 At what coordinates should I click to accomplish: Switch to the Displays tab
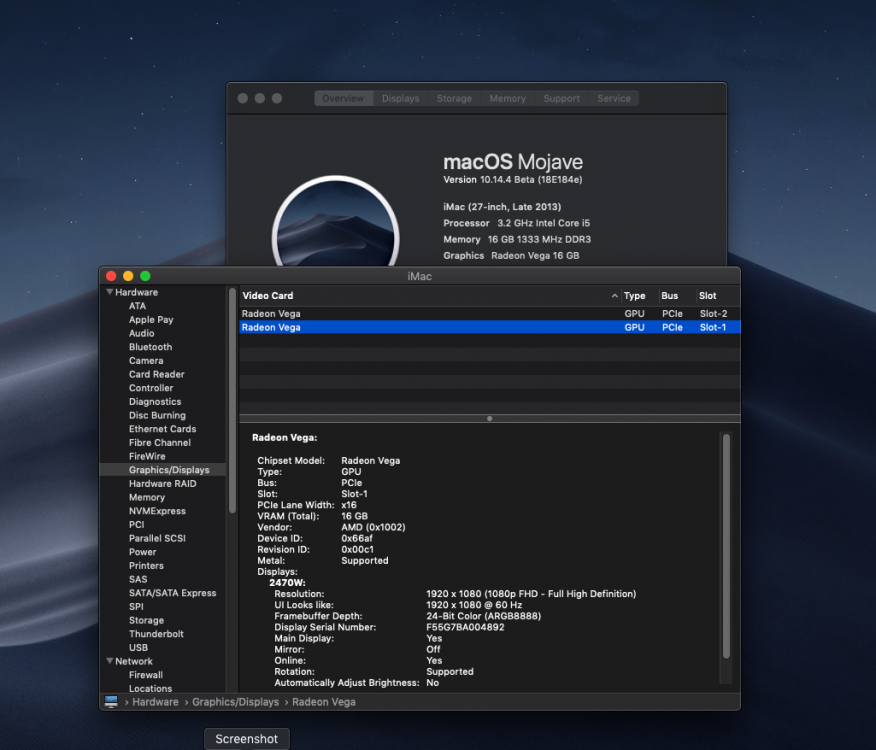click(401, 98)
